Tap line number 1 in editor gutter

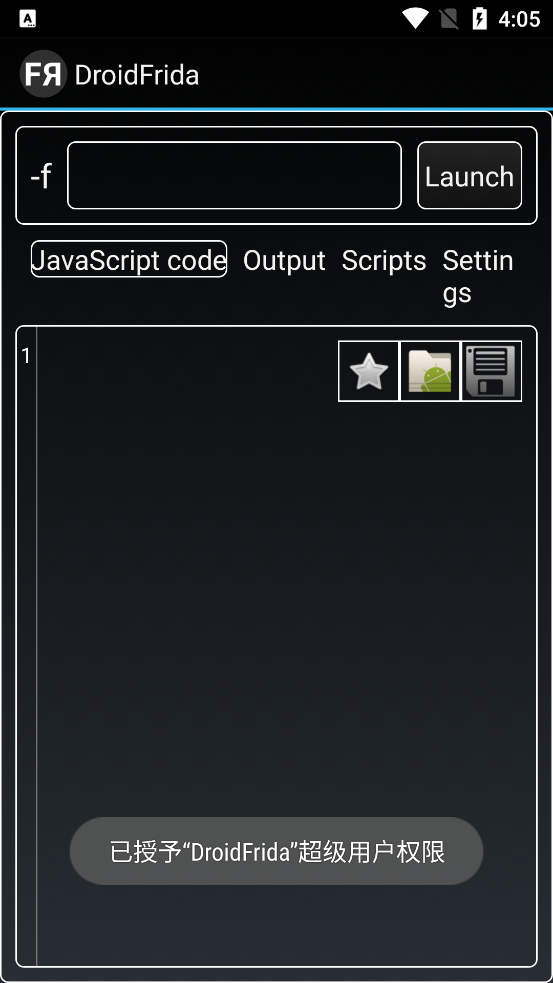26,356
